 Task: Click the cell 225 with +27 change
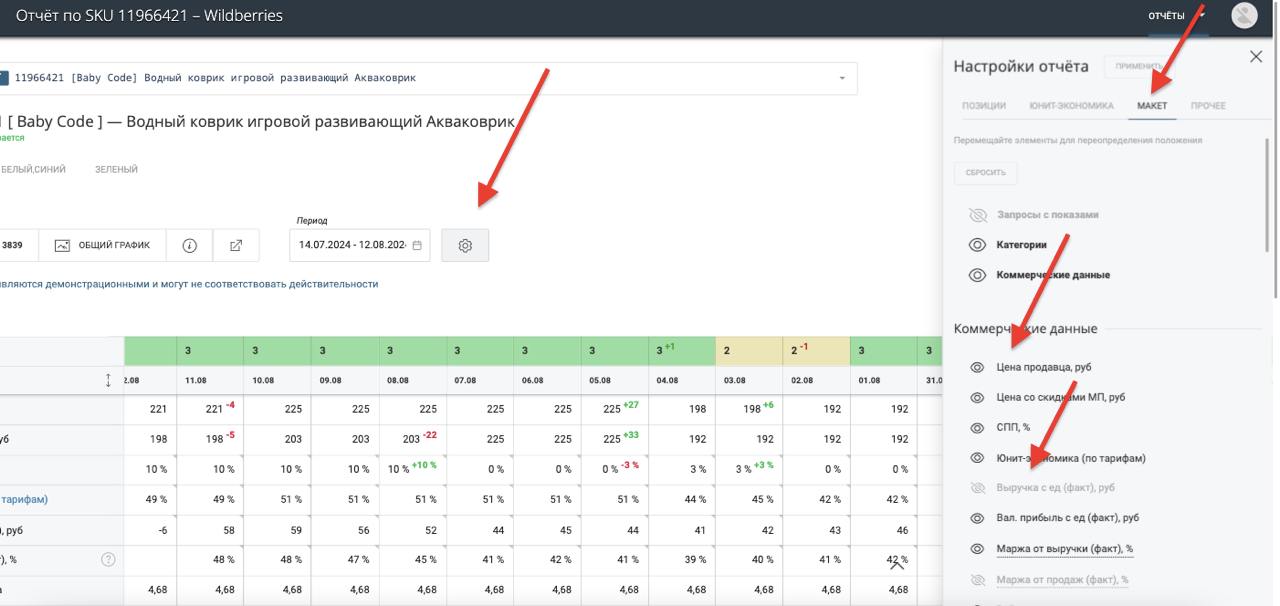tap(615, 409)
